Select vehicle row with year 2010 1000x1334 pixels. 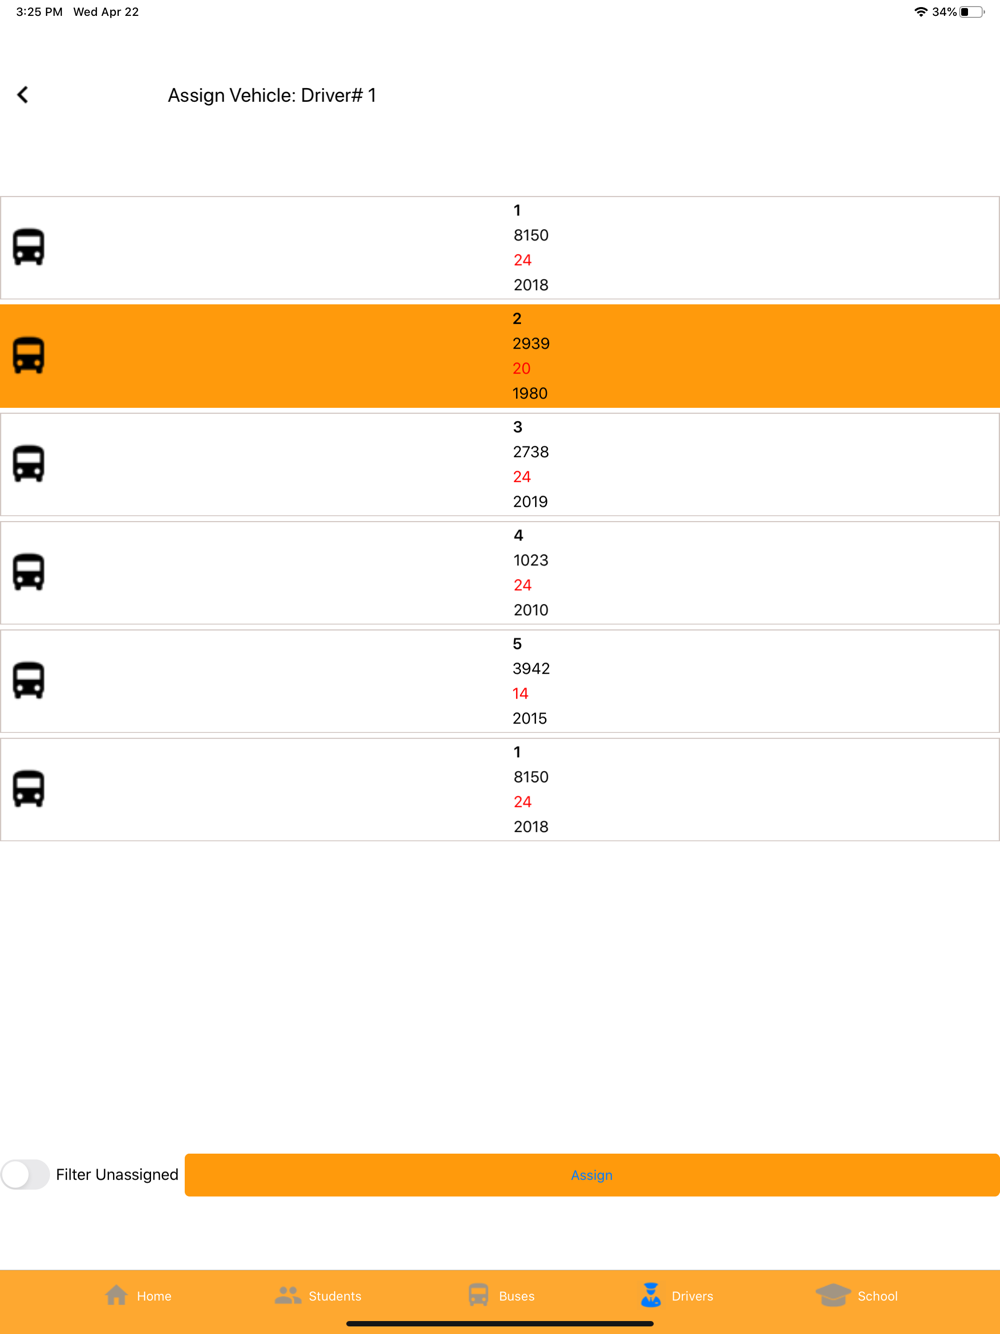[x=500, y=573]
